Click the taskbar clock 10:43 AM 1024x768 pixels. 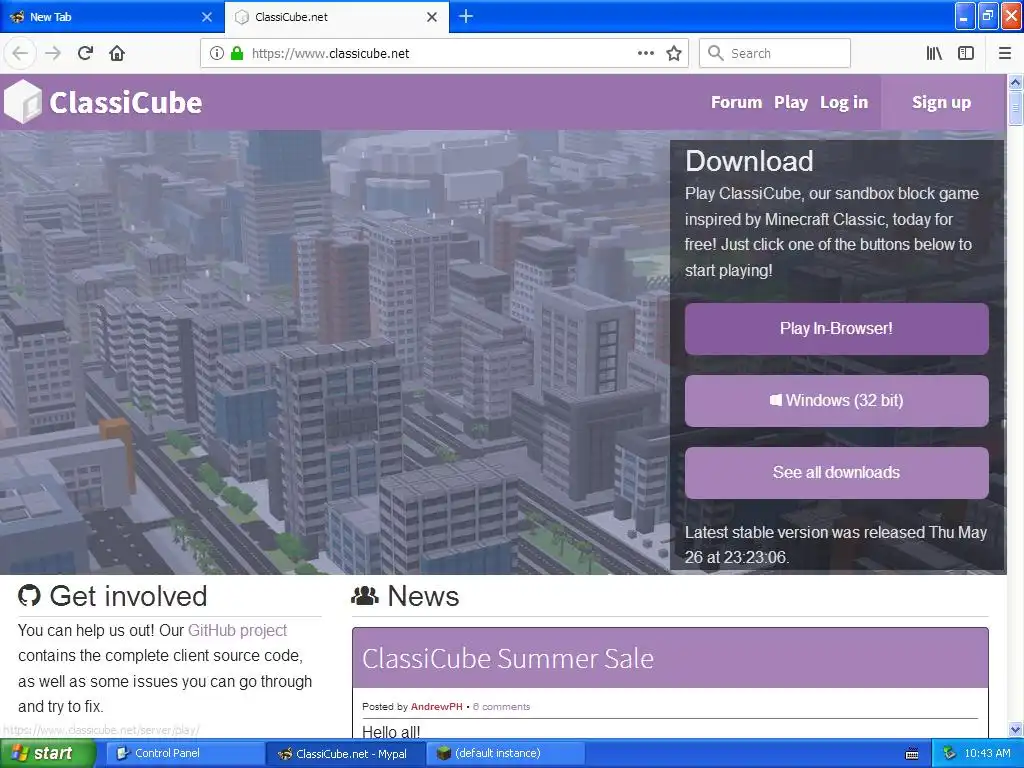tap(987, 753)
